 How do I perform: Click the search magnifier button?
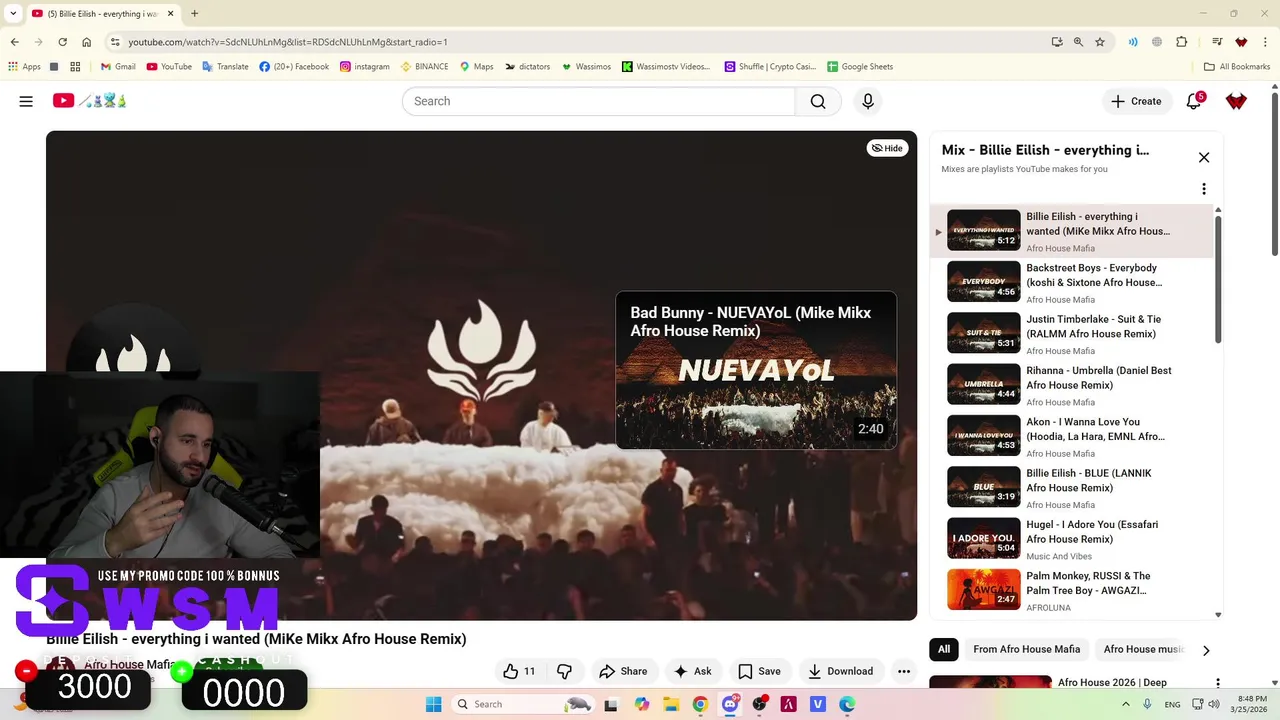click(x=818, y=101)
